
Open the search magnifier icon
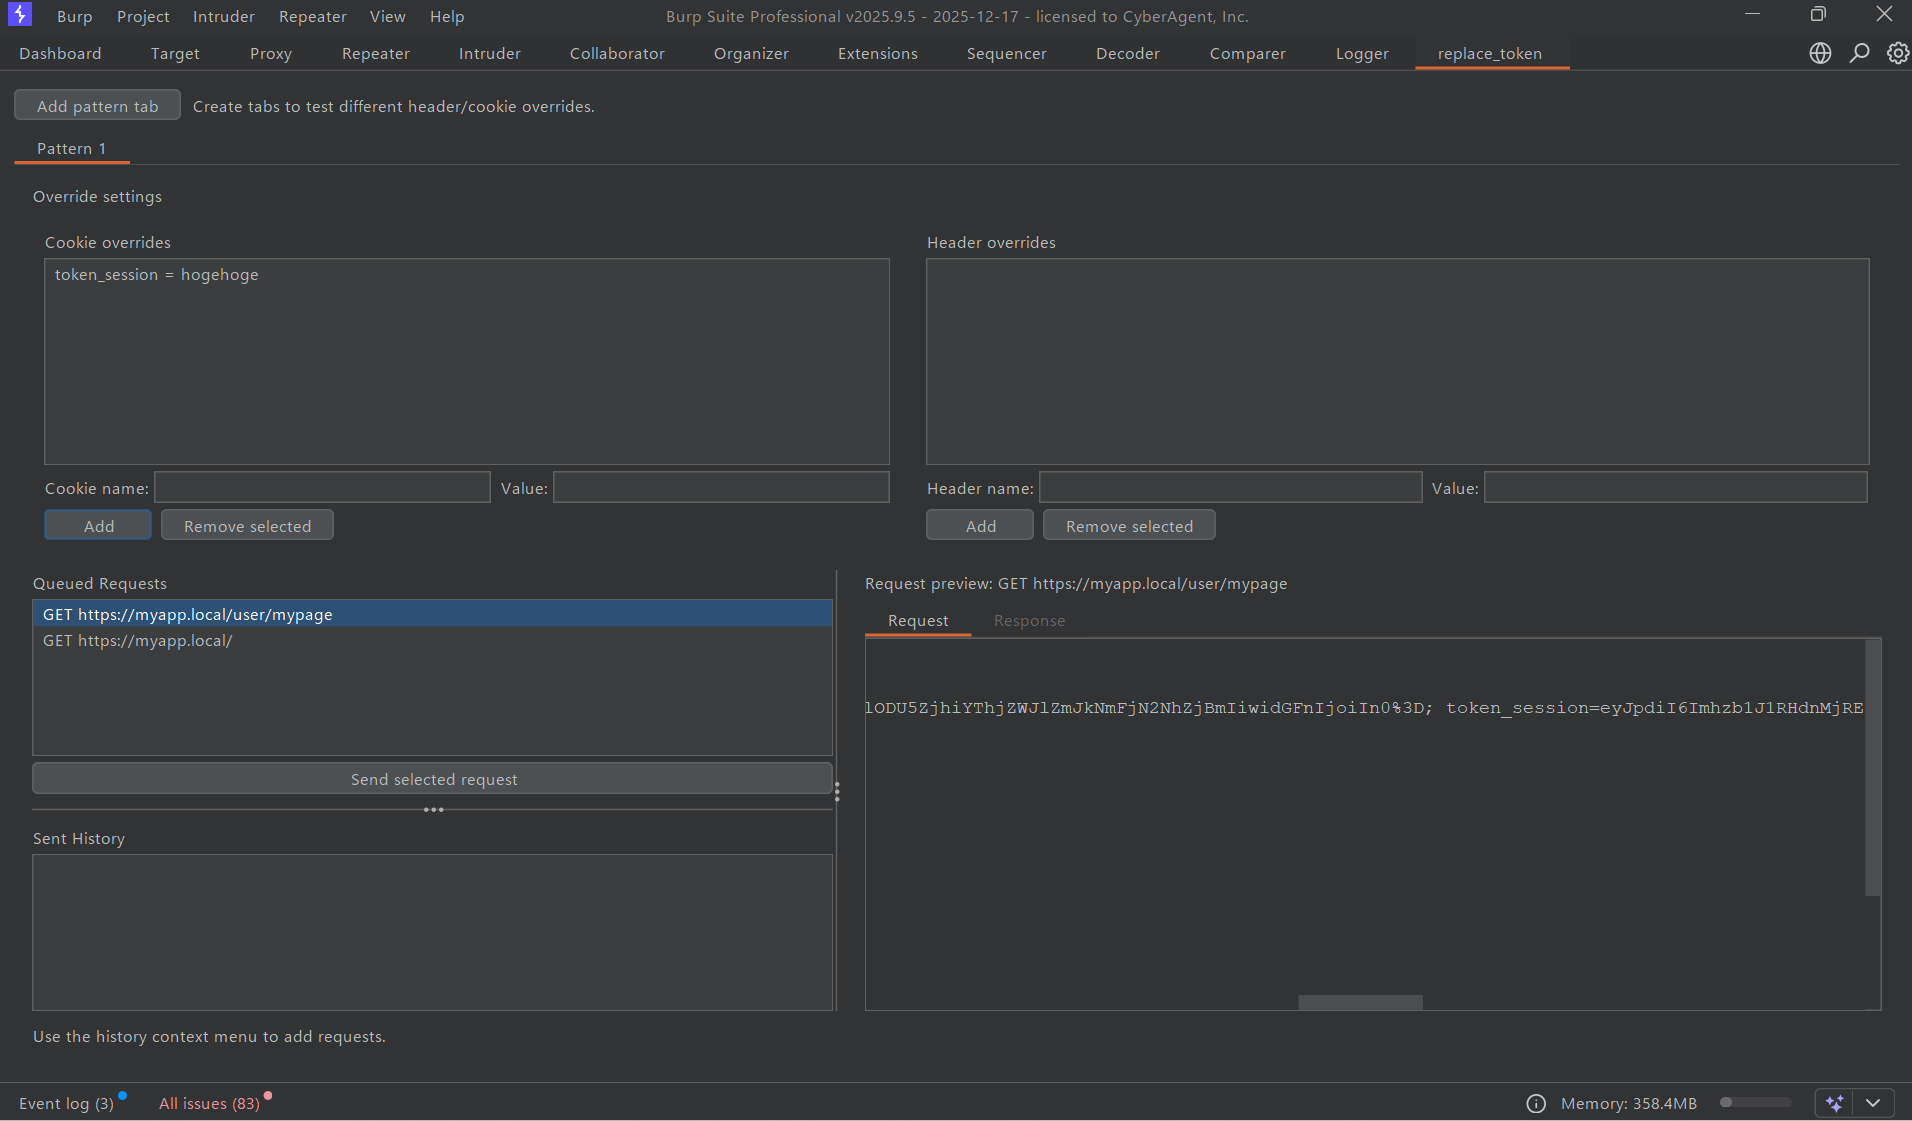(x=1859, y=53)
